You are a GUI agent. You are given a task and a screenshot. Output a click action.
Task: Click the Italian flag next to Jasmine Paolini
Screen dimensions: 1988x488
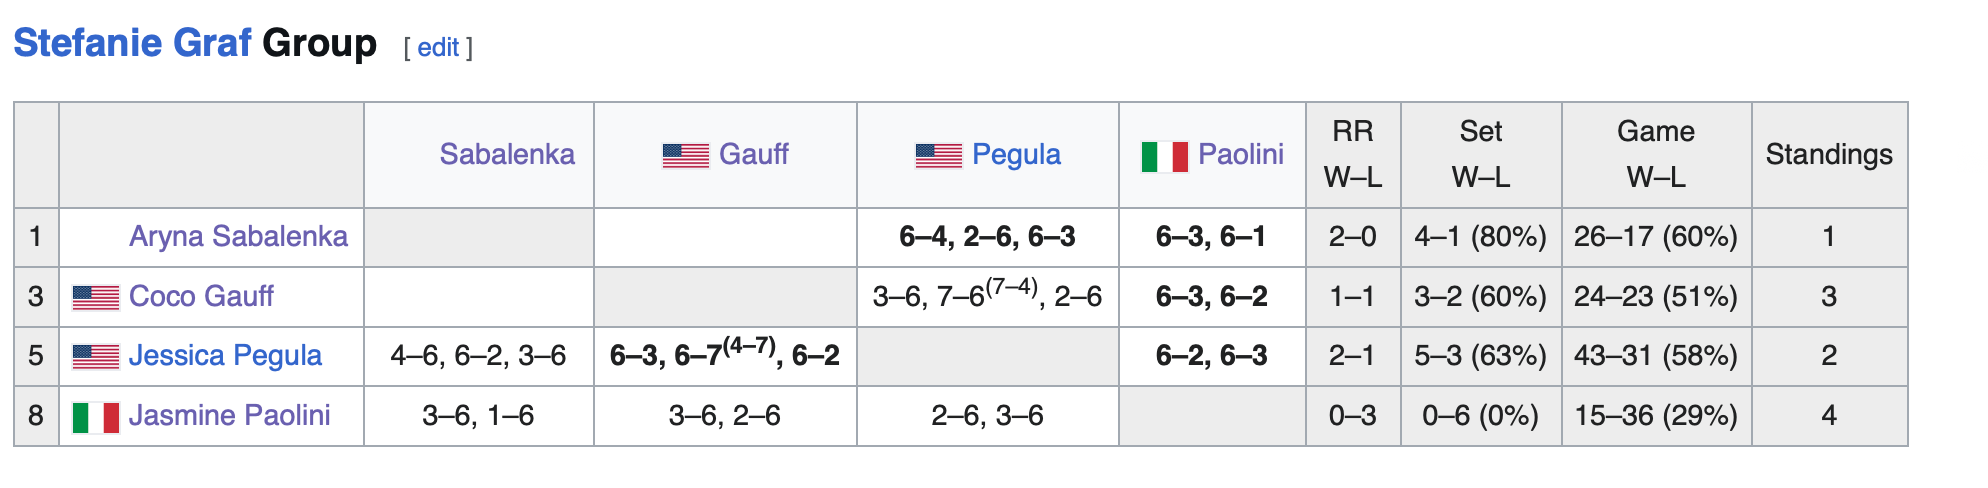96,416
